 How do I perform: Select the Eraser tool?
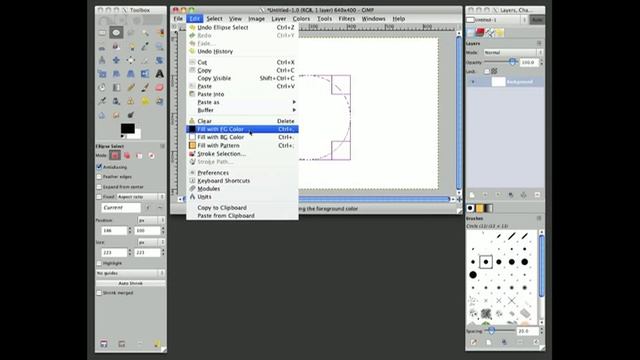coord(159,87)
